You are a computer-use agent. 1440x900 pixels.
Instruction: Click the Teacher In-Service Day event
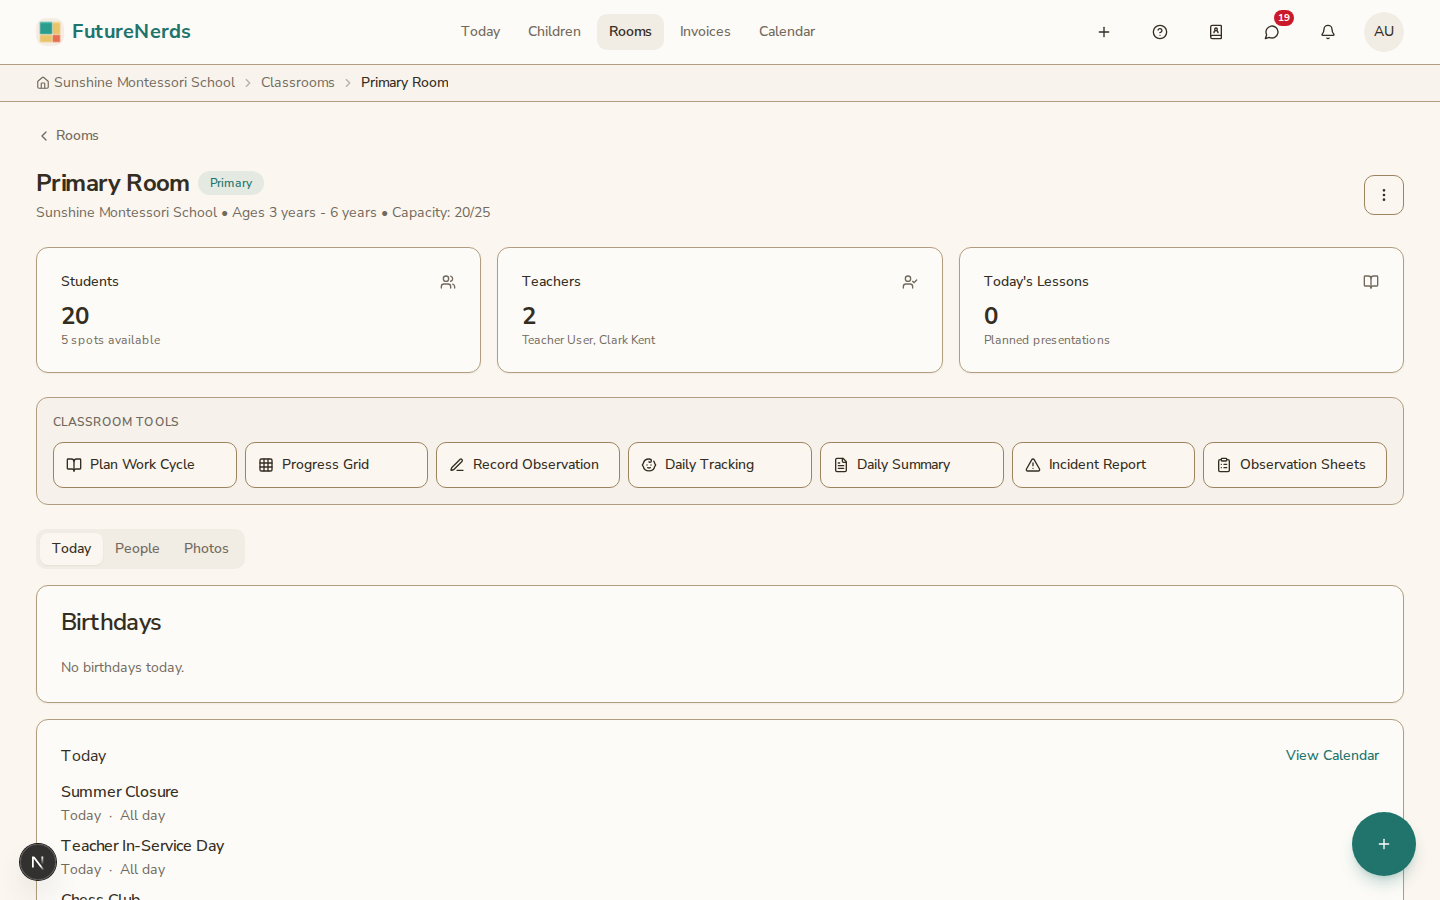(143, 846)
